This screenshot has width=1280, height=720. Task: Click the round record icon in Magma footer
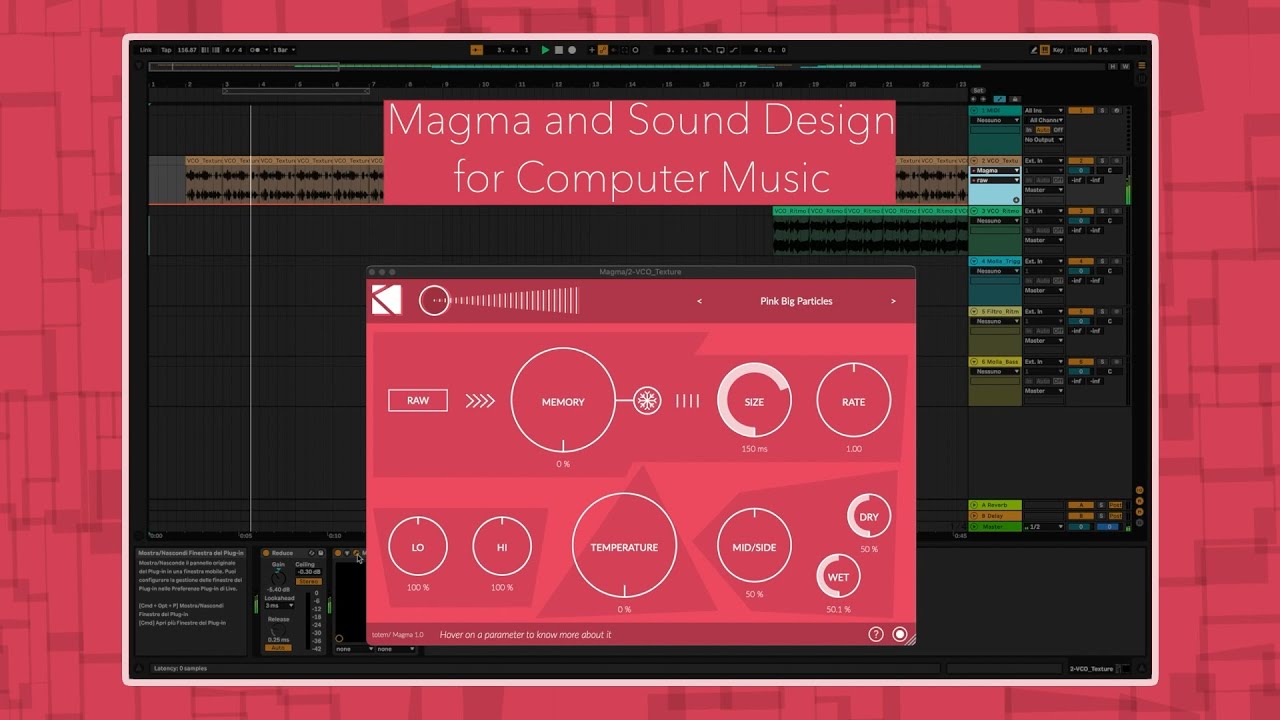click(900, 634)
